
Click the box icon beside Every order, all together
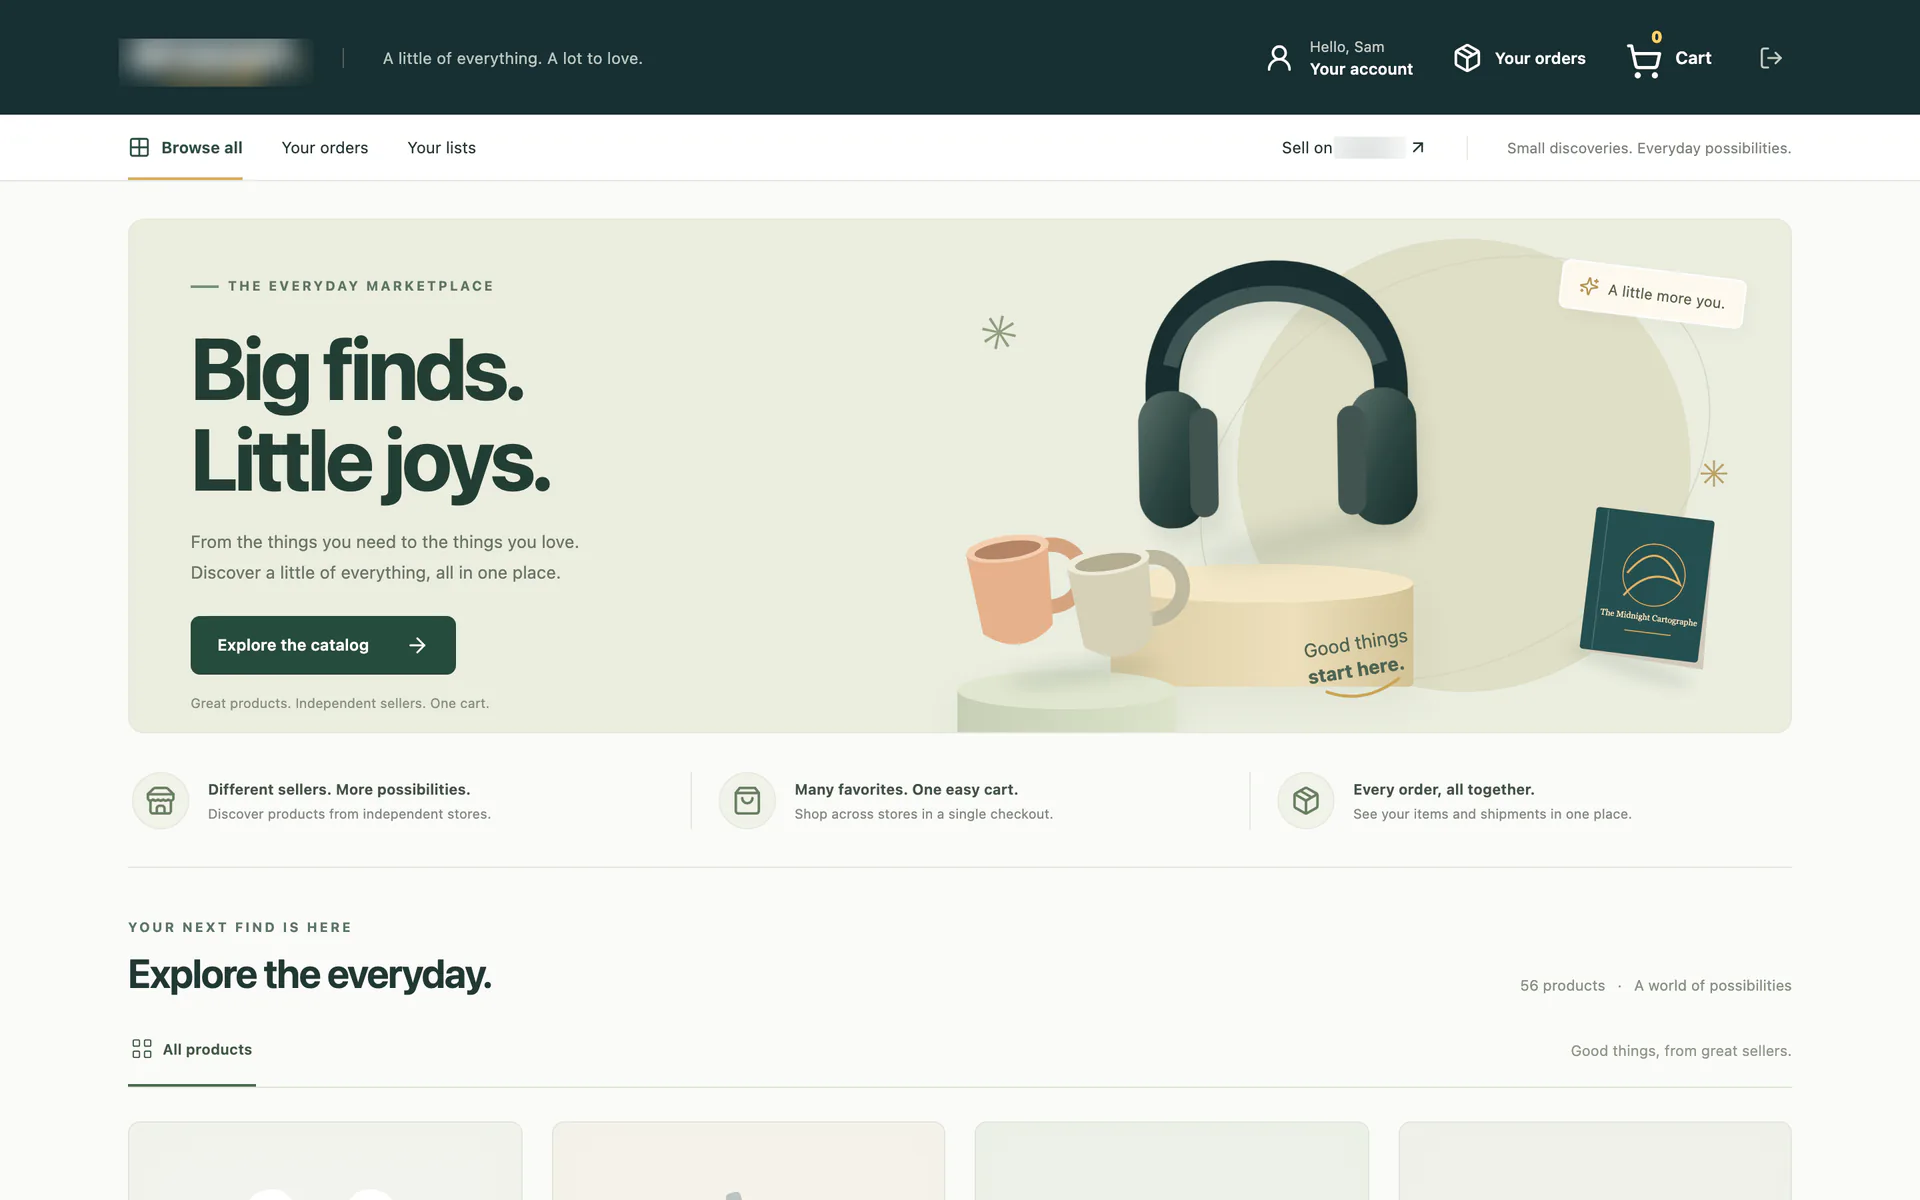[1306, 800]
